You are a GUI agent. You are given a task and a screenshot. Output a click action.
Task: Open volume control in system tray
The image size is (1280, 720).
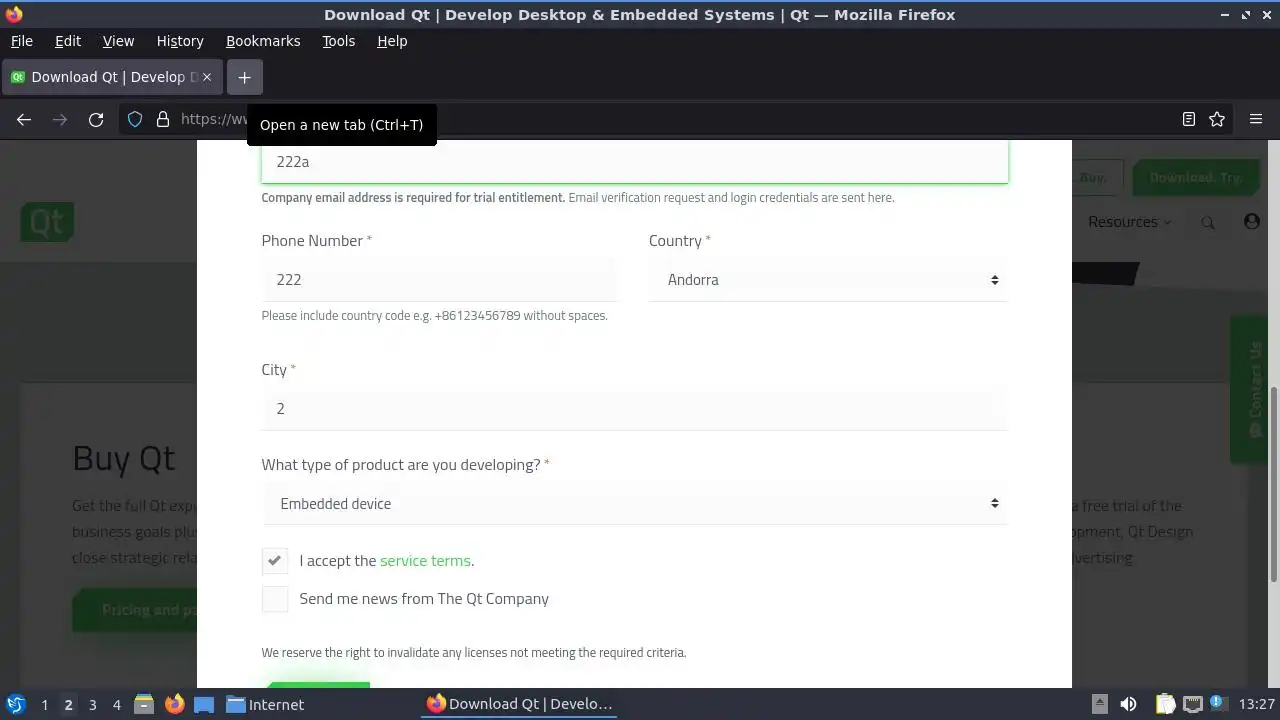coord(1128,704)
